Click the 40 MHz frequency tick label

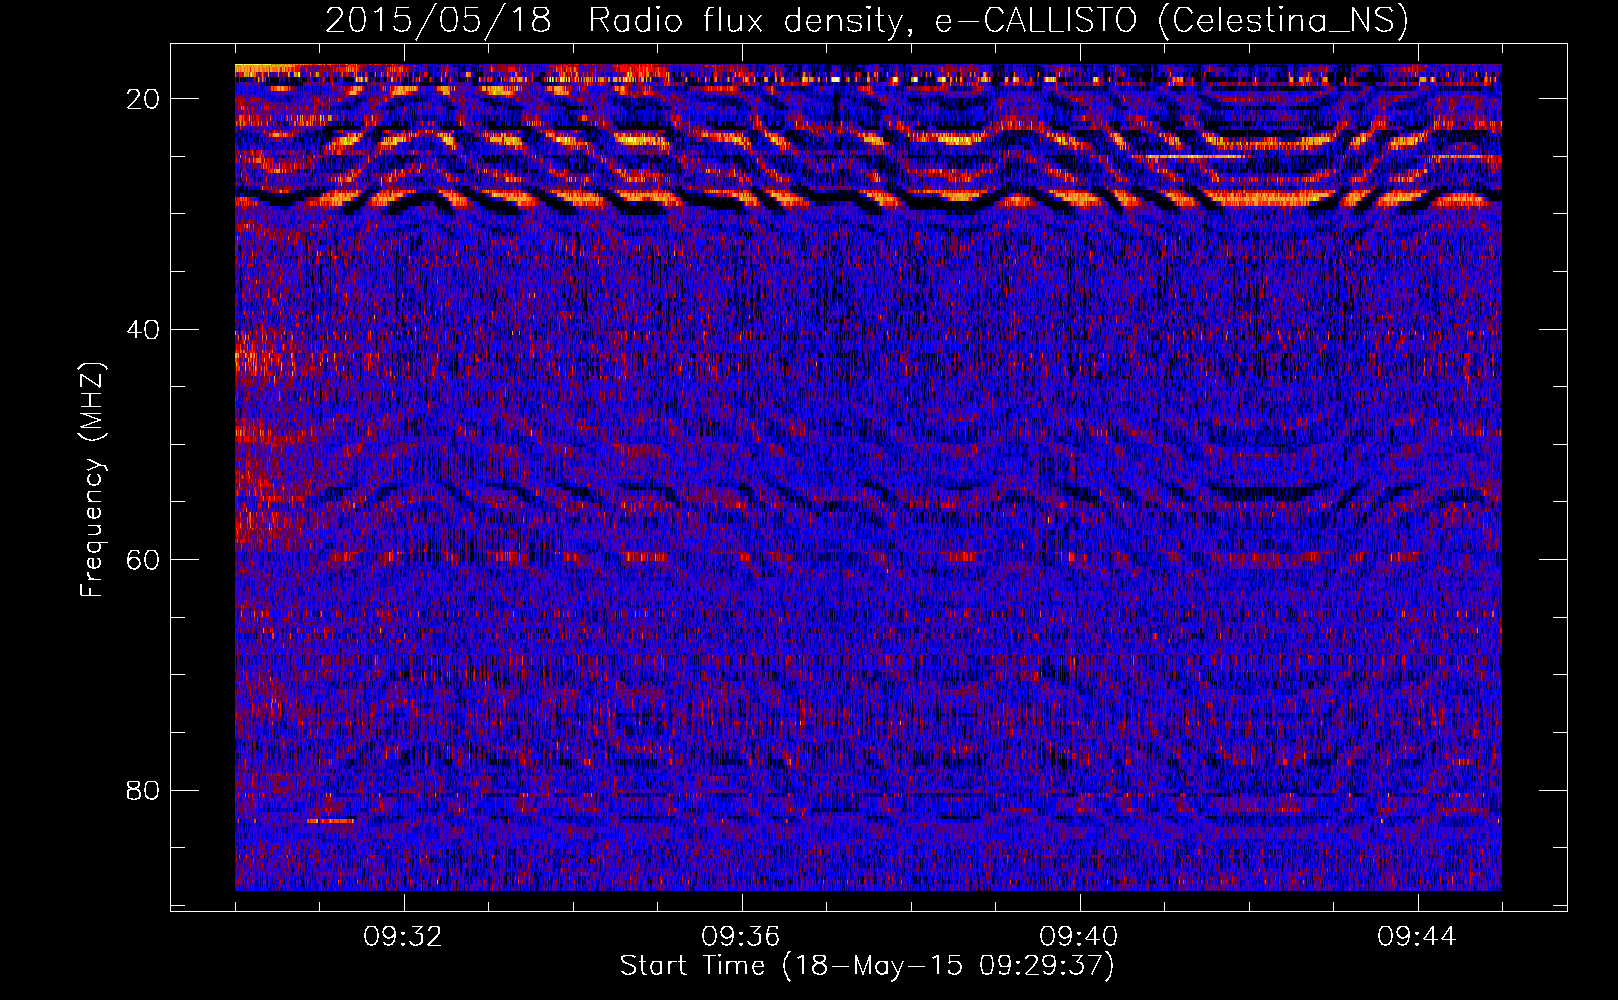click(x=143, y=330)
